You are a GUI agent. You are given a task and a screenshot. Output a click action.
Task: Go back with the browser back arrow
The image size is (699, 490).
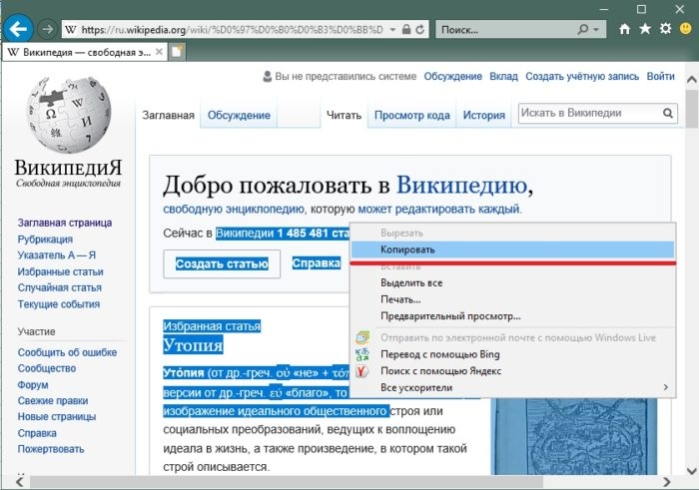pos(18,29)
